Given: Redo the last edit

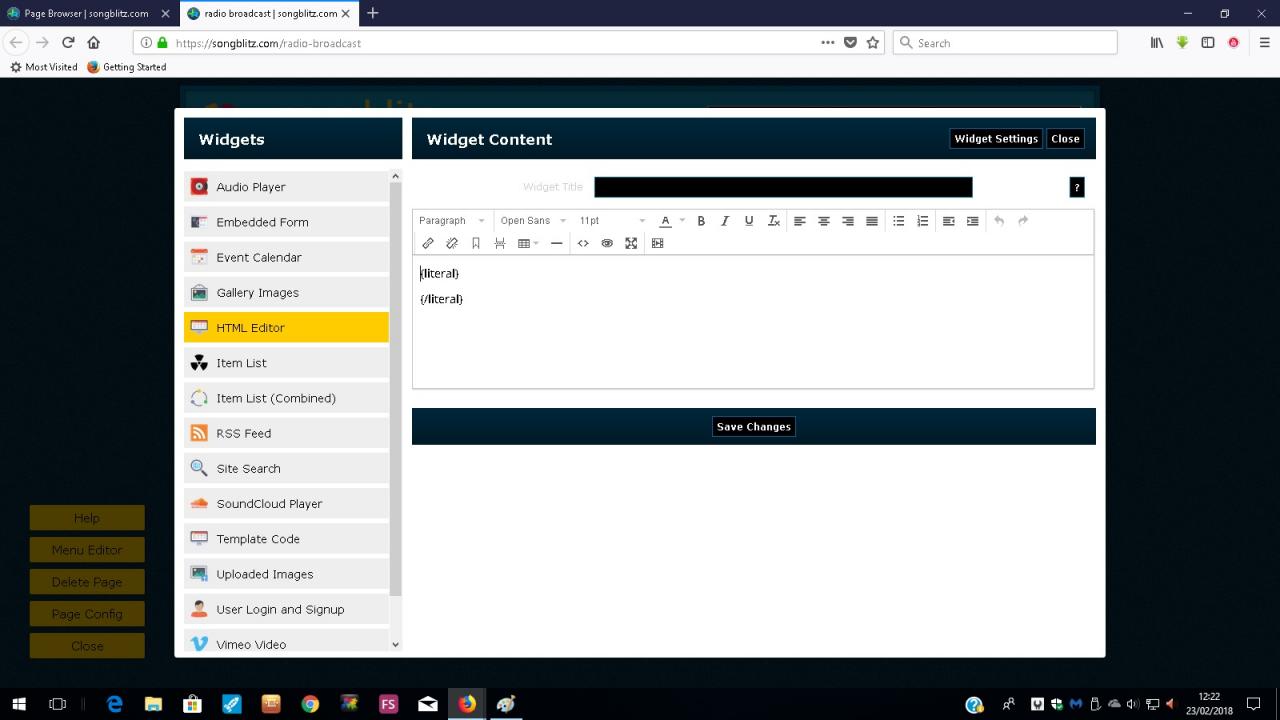Looking at the screenshot, I should click(x=1023, y=221).
